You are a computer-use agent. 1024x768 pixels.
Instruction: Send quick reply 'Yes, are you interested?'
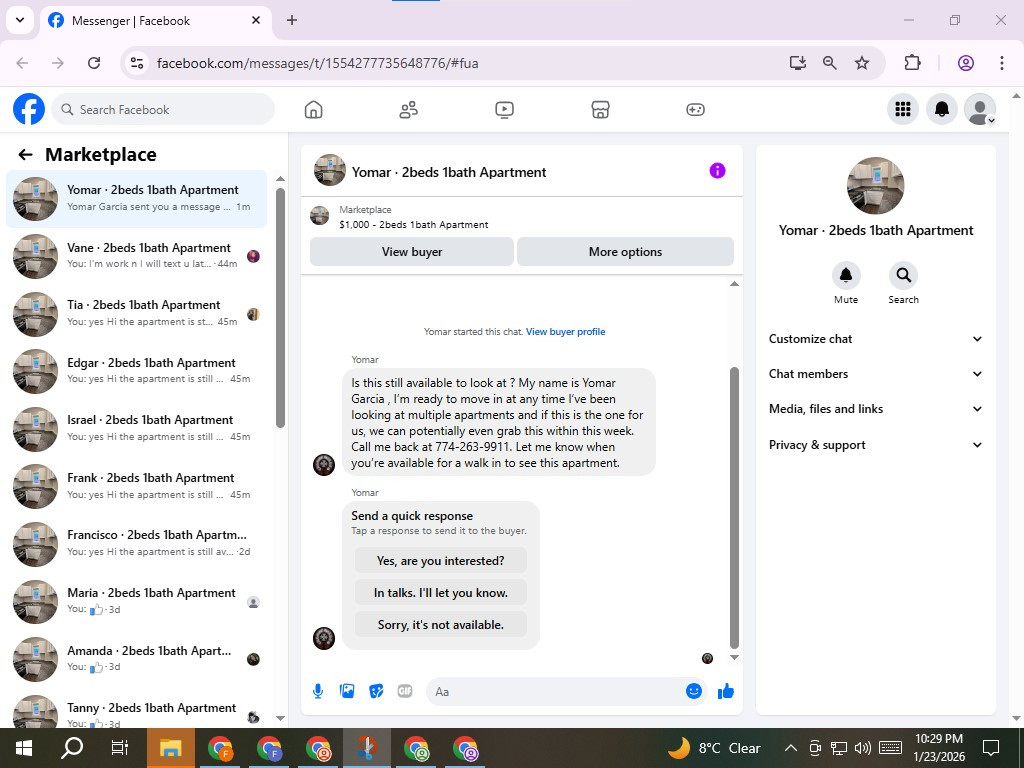441,561
